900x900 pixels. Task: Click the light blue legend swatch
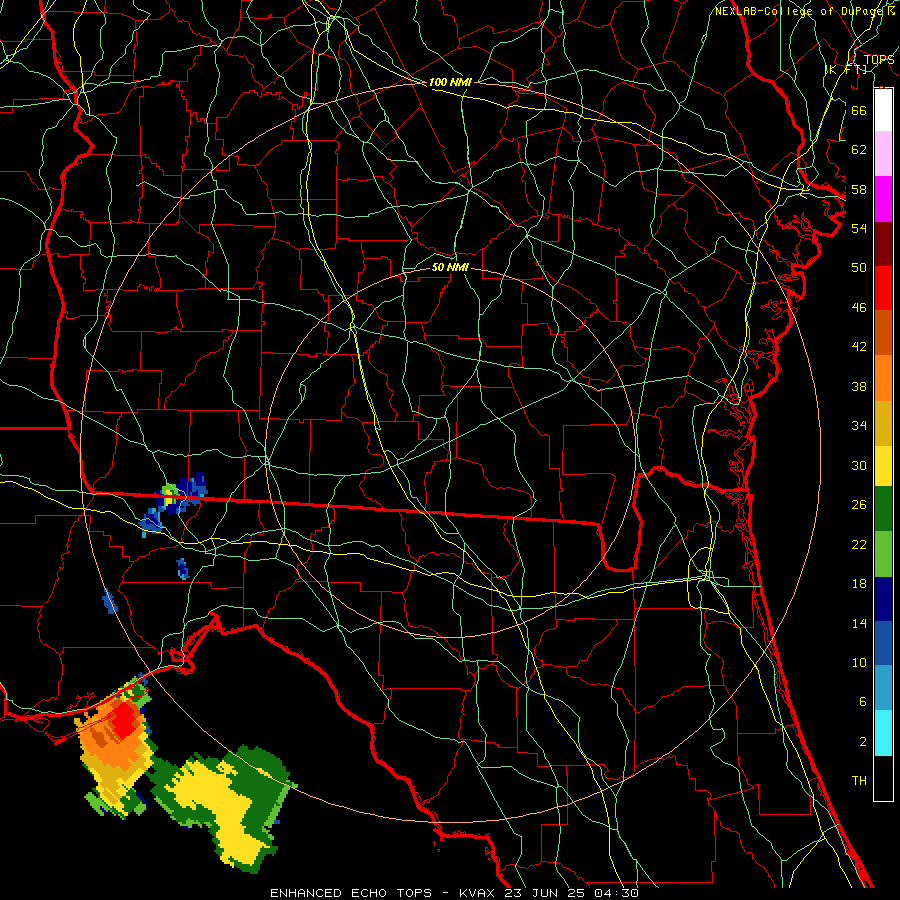pos(883,688)
